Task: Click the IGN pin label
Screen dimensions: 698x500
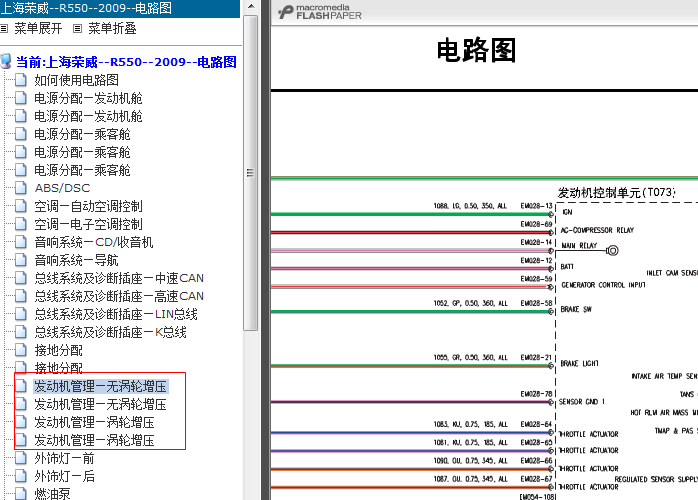Action: [567, 212]
